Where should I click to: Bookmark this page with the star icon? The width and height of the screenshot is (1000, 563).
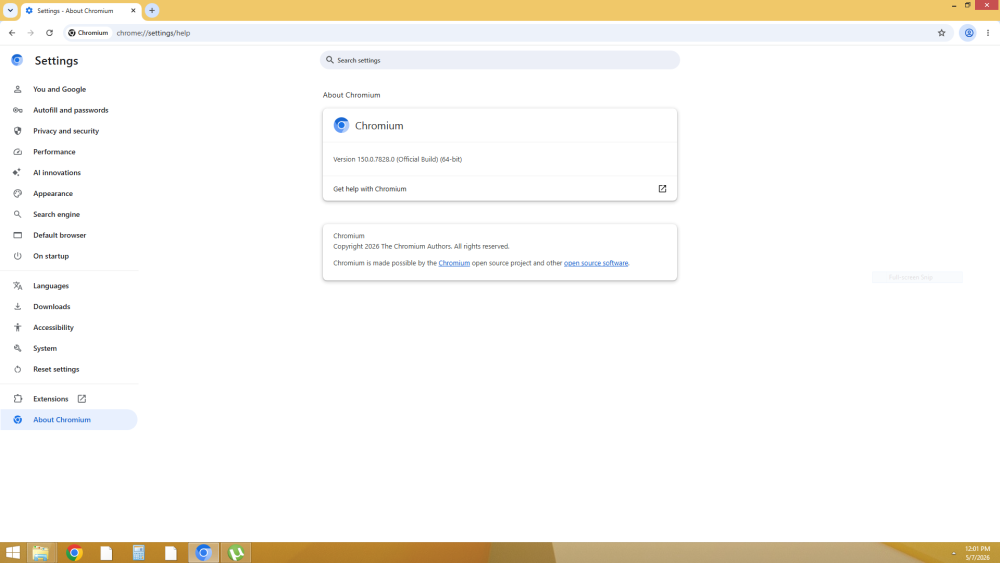(x=941, y=33)
